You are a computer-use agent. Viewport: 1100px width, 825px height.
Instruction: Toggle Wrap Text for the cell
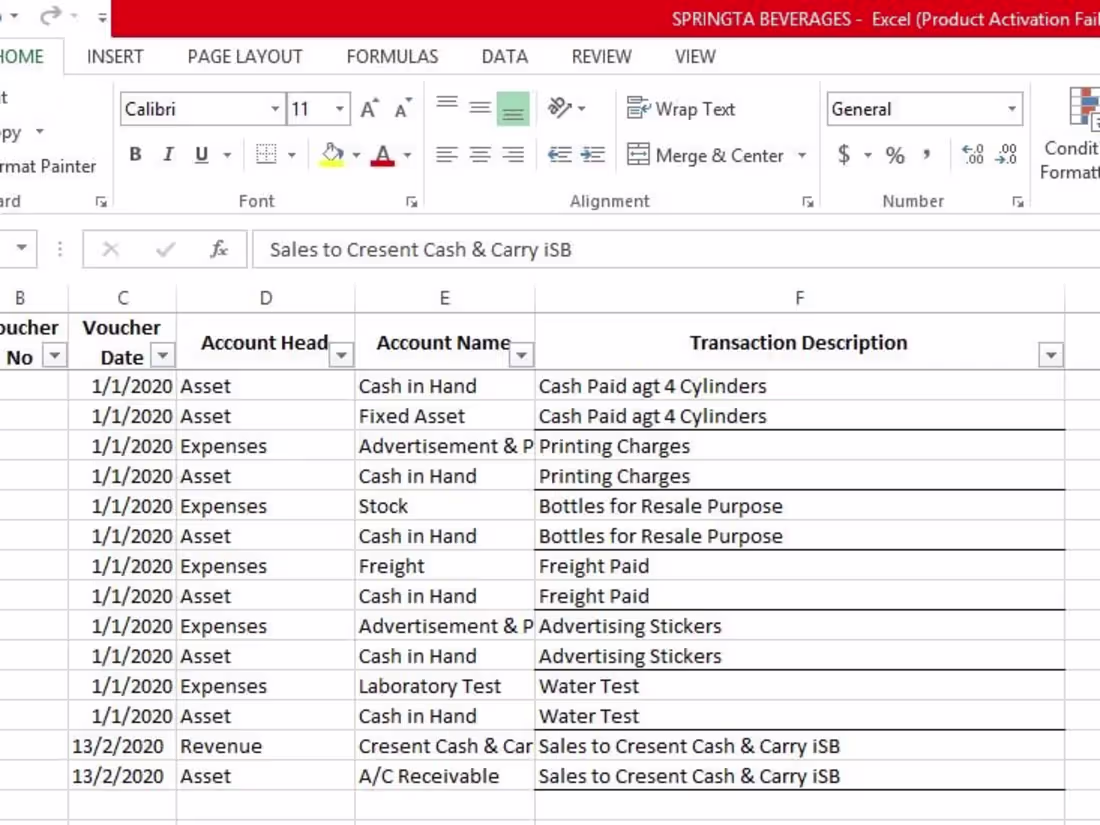point(680,109)
